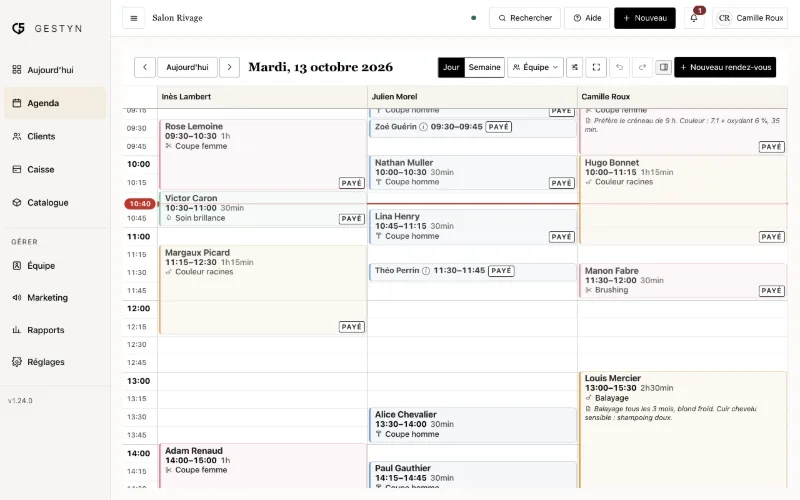The height and width of the screenshot is (500, 800).
Task: Click the green status dot
Action: click(473, 18)
